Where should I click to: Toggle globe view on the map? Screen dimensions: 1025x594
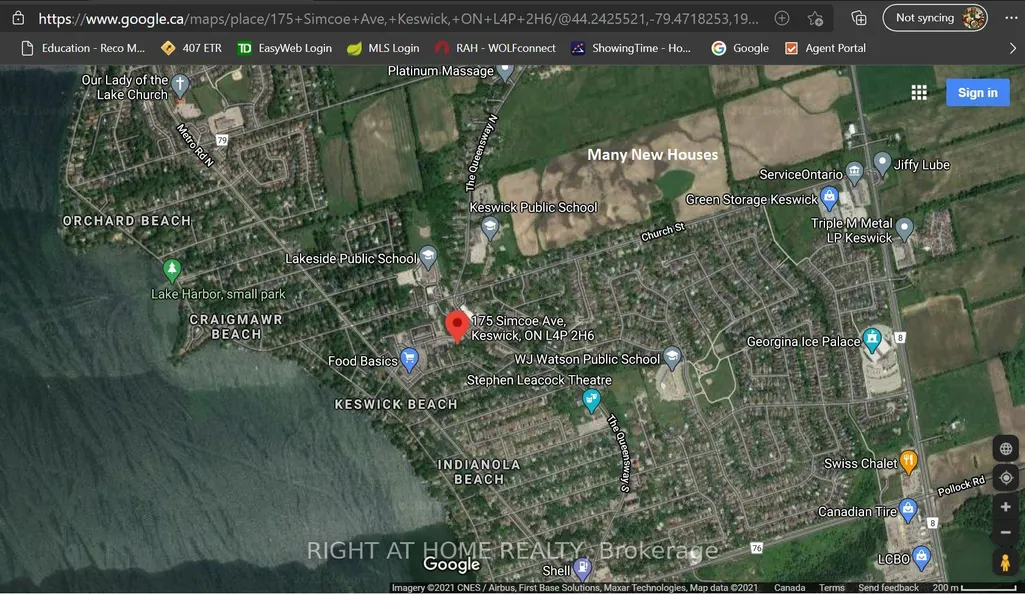click(1005, 449)
